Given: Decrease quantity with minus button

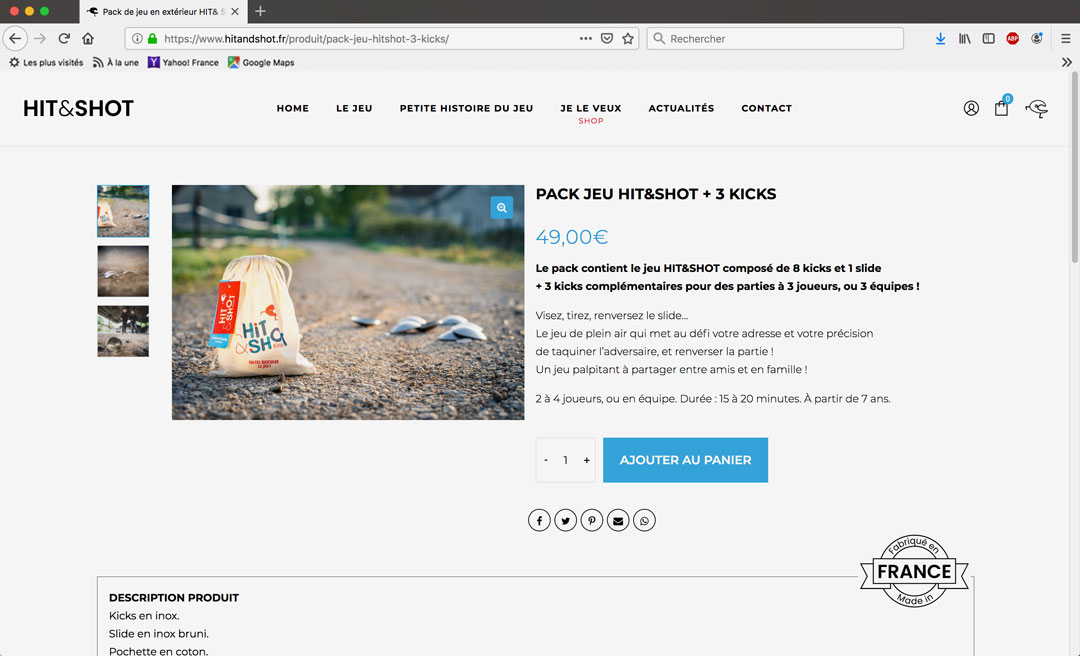Looking at the screenshot, I should click(x=546, y=460).
